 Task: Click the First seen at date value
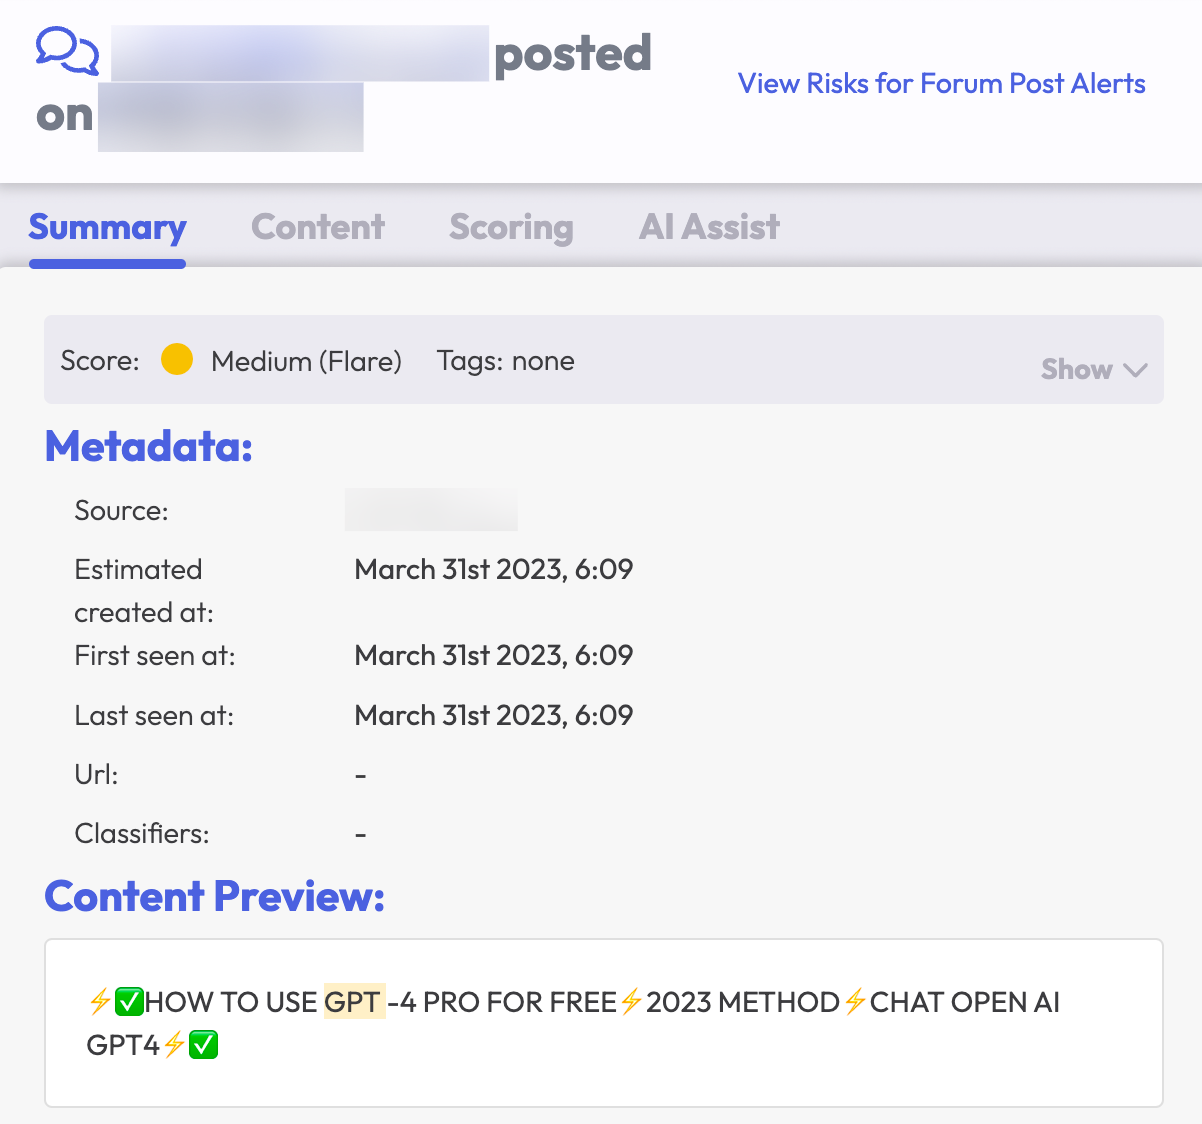coord(494,655)
